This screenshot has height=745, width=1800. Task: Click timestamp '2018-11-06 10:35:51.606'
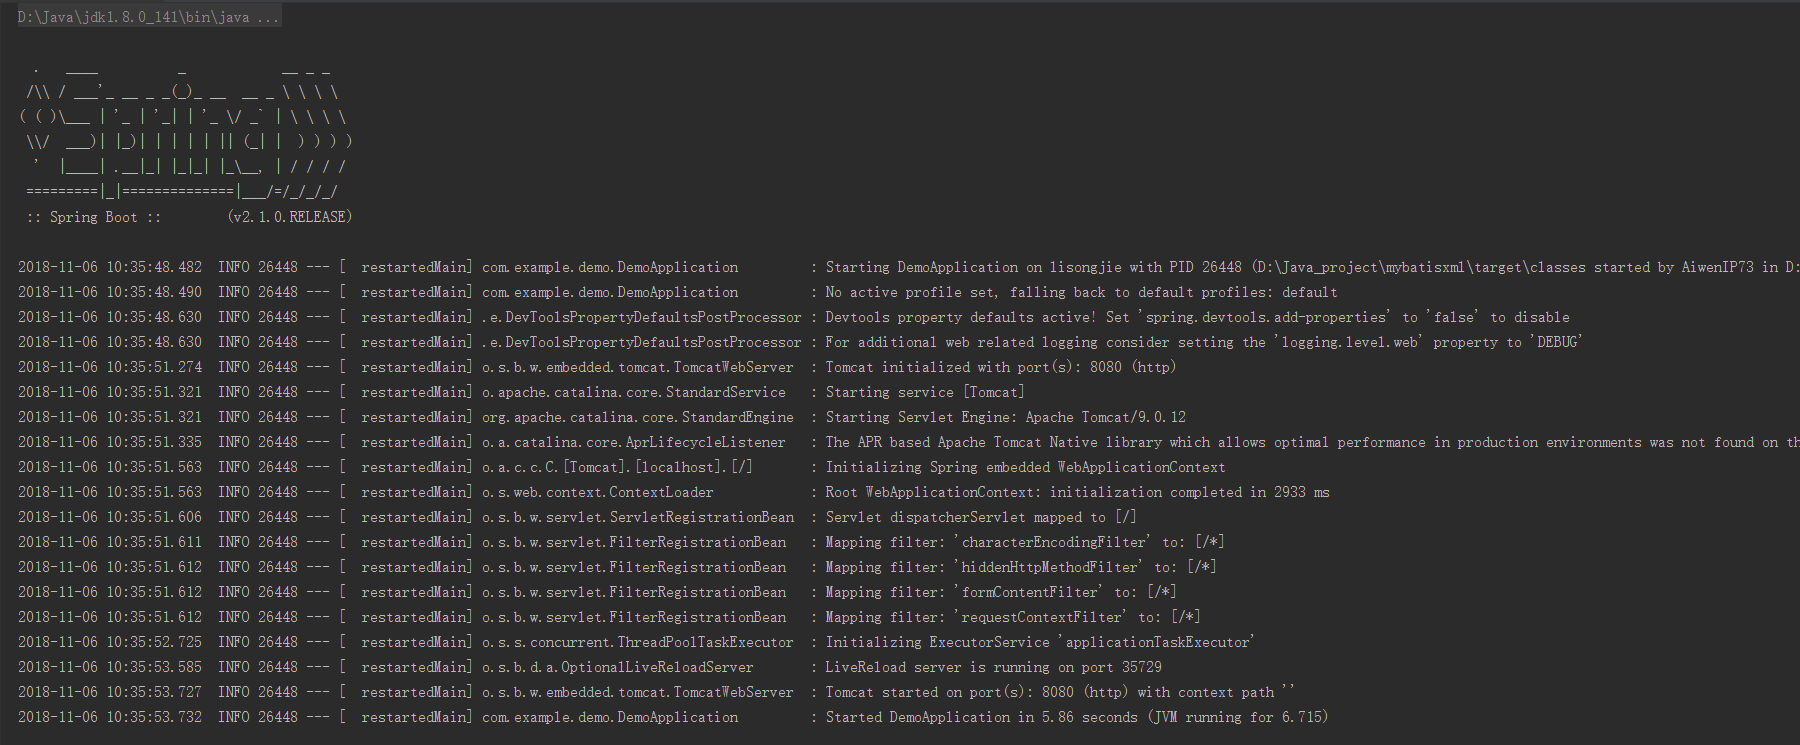tap(110, 517)
